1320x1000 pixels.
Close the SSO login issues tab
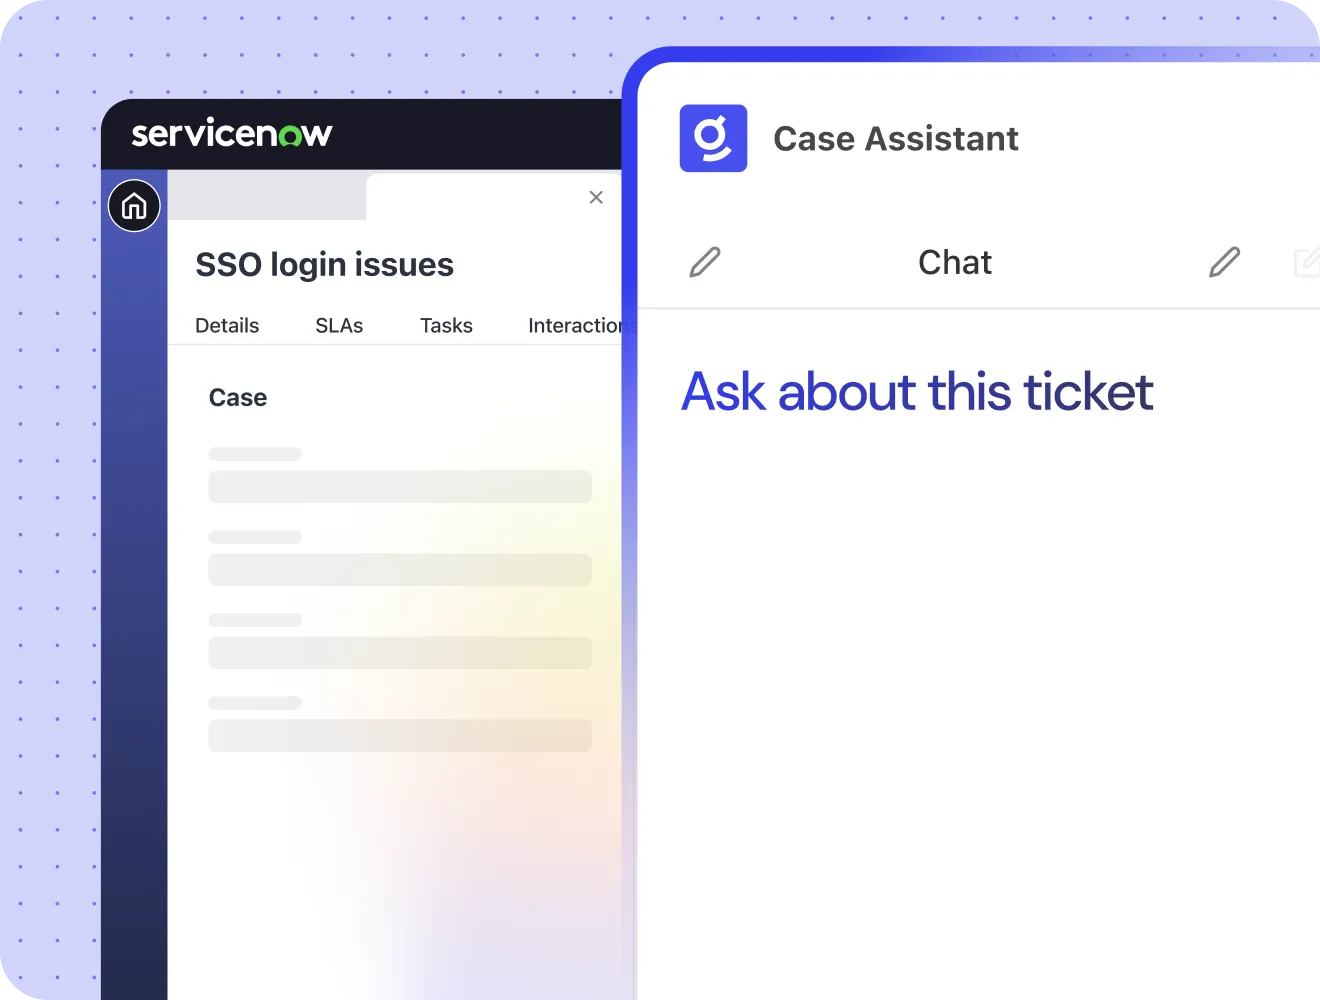596,197
